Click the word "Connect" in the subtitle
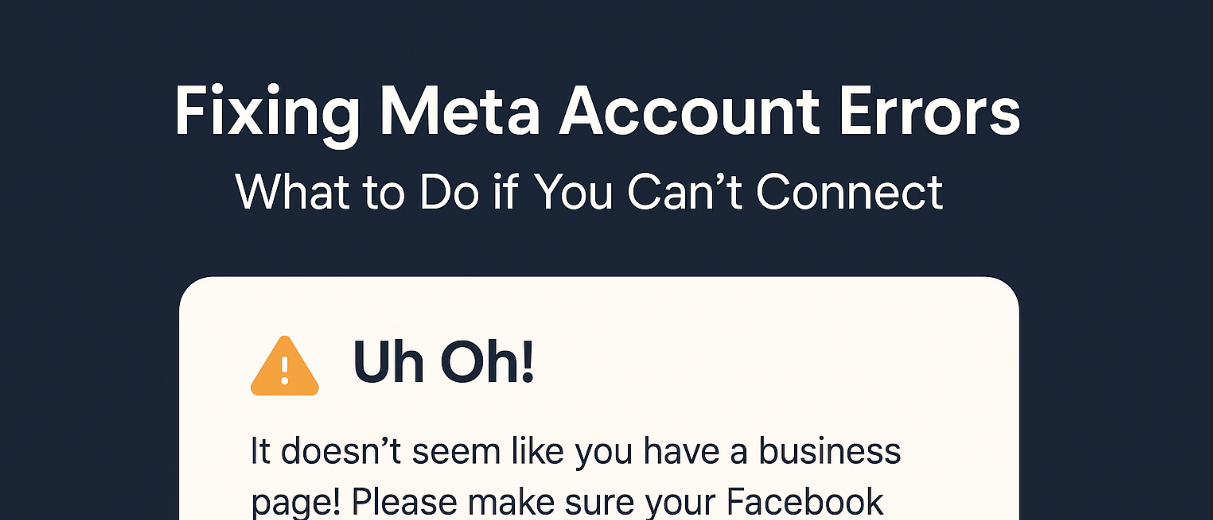The width and height of the screenshot is (1213, 520). (849, 191)
